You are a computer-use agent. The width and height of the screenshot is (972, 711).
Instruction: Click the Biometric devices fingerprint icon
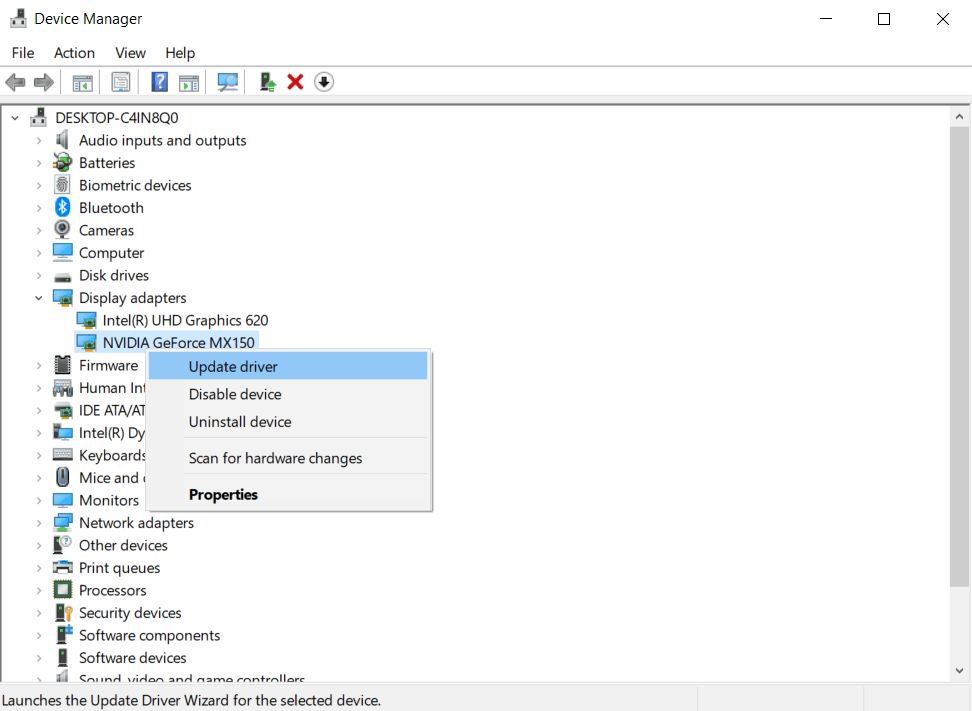[63, 185]
